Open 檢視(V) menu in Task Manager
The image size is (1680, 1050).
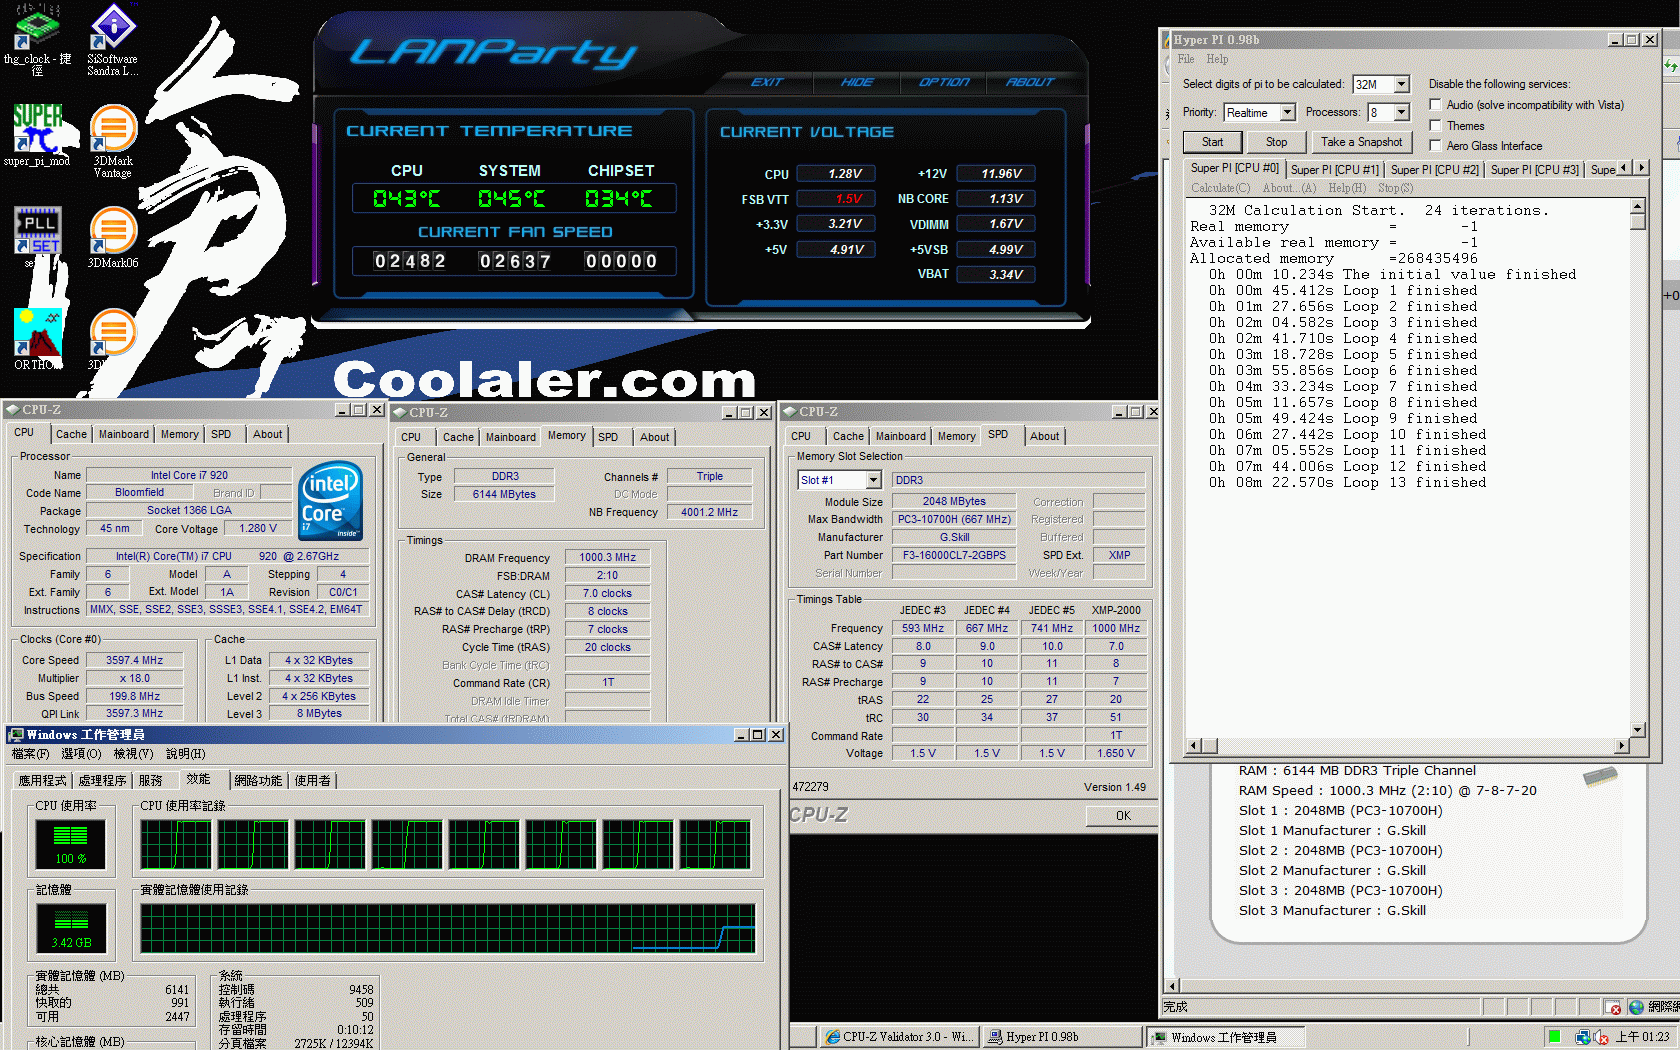[133, 754]
